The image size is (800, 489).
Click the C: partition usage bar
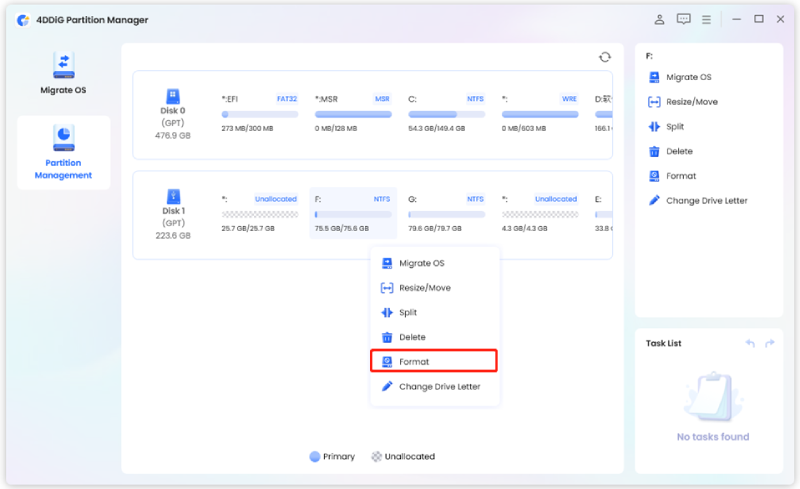(x=446, y=114)
